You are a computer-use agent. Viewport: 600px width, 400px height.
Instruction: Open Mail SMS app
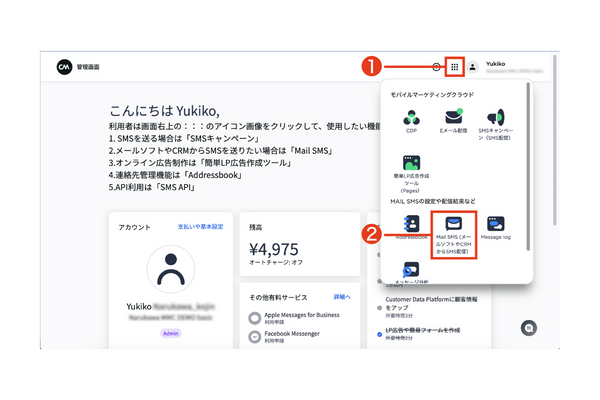pos(453,225)
